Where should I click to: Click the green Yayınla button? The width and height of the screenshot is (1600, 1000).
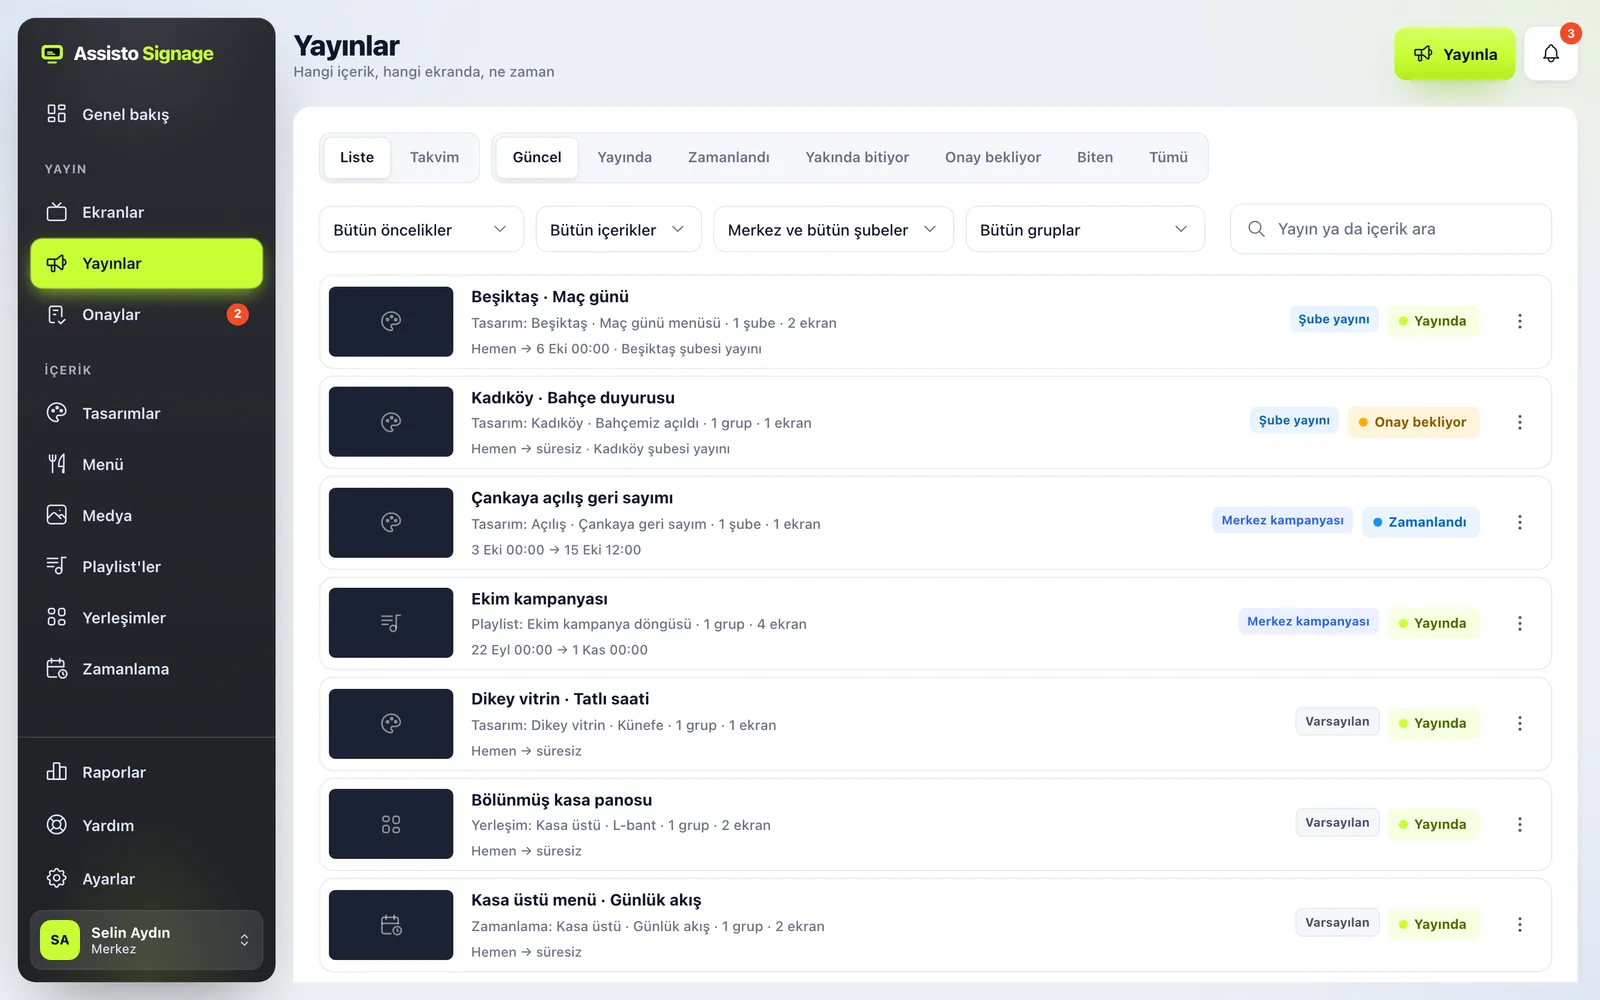[x=1455, y=54]
